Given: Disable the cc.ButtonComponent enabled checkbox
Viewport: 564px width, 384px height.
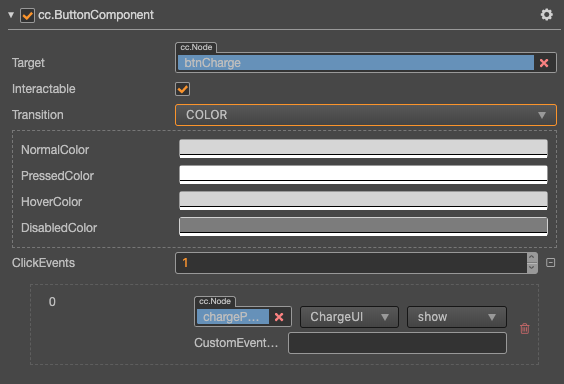Looking at the screenshot, I should pos(27,15).
